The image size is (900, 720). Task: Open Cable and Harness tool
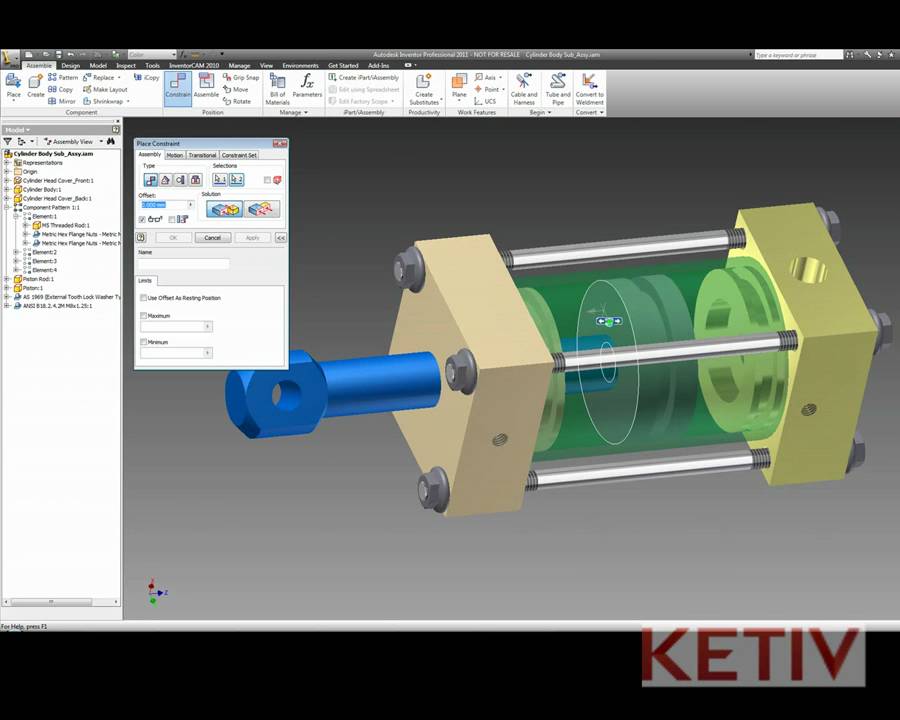(x=523, y=89)
